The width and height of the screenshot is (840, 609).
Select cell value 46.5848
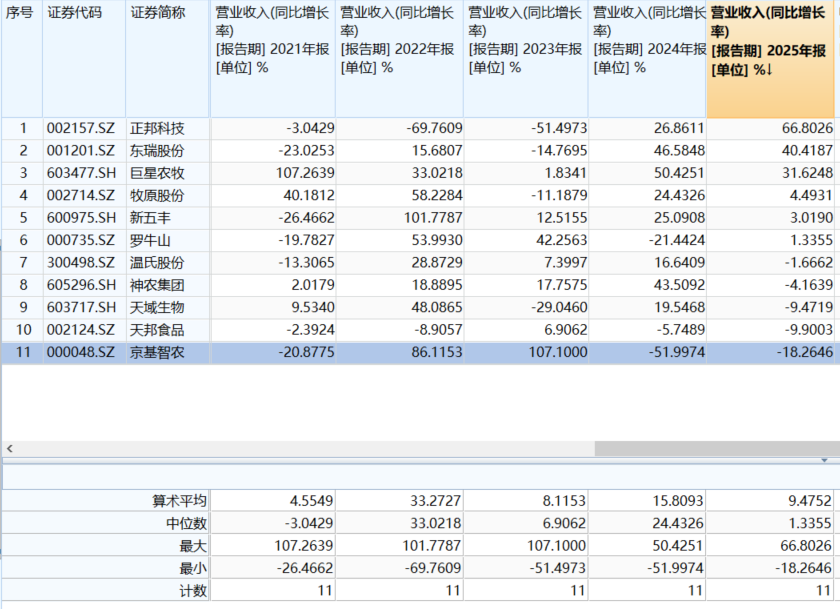[679, 151]
